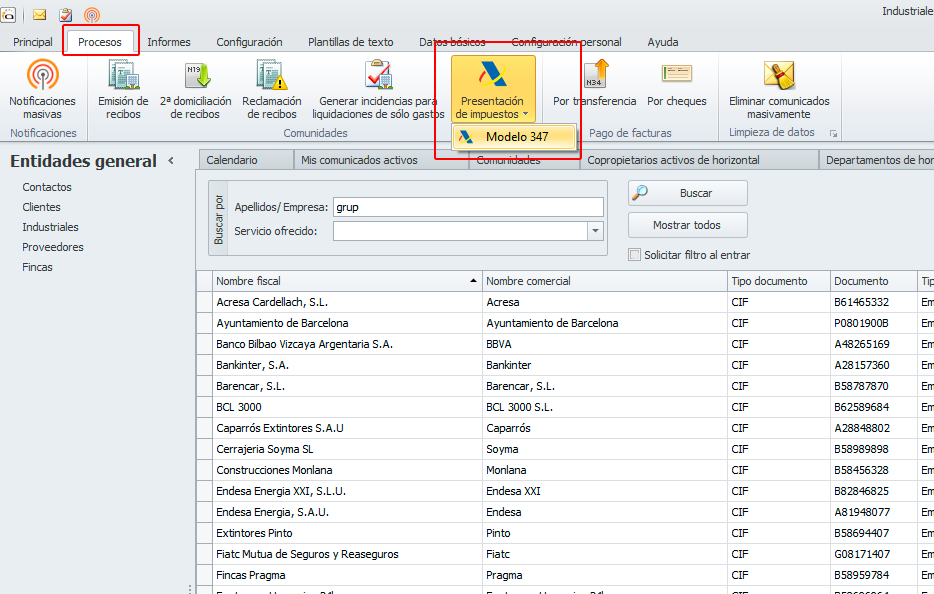
Task: Click the Apellidos/Empresa search field
Action: click(467, 207)
